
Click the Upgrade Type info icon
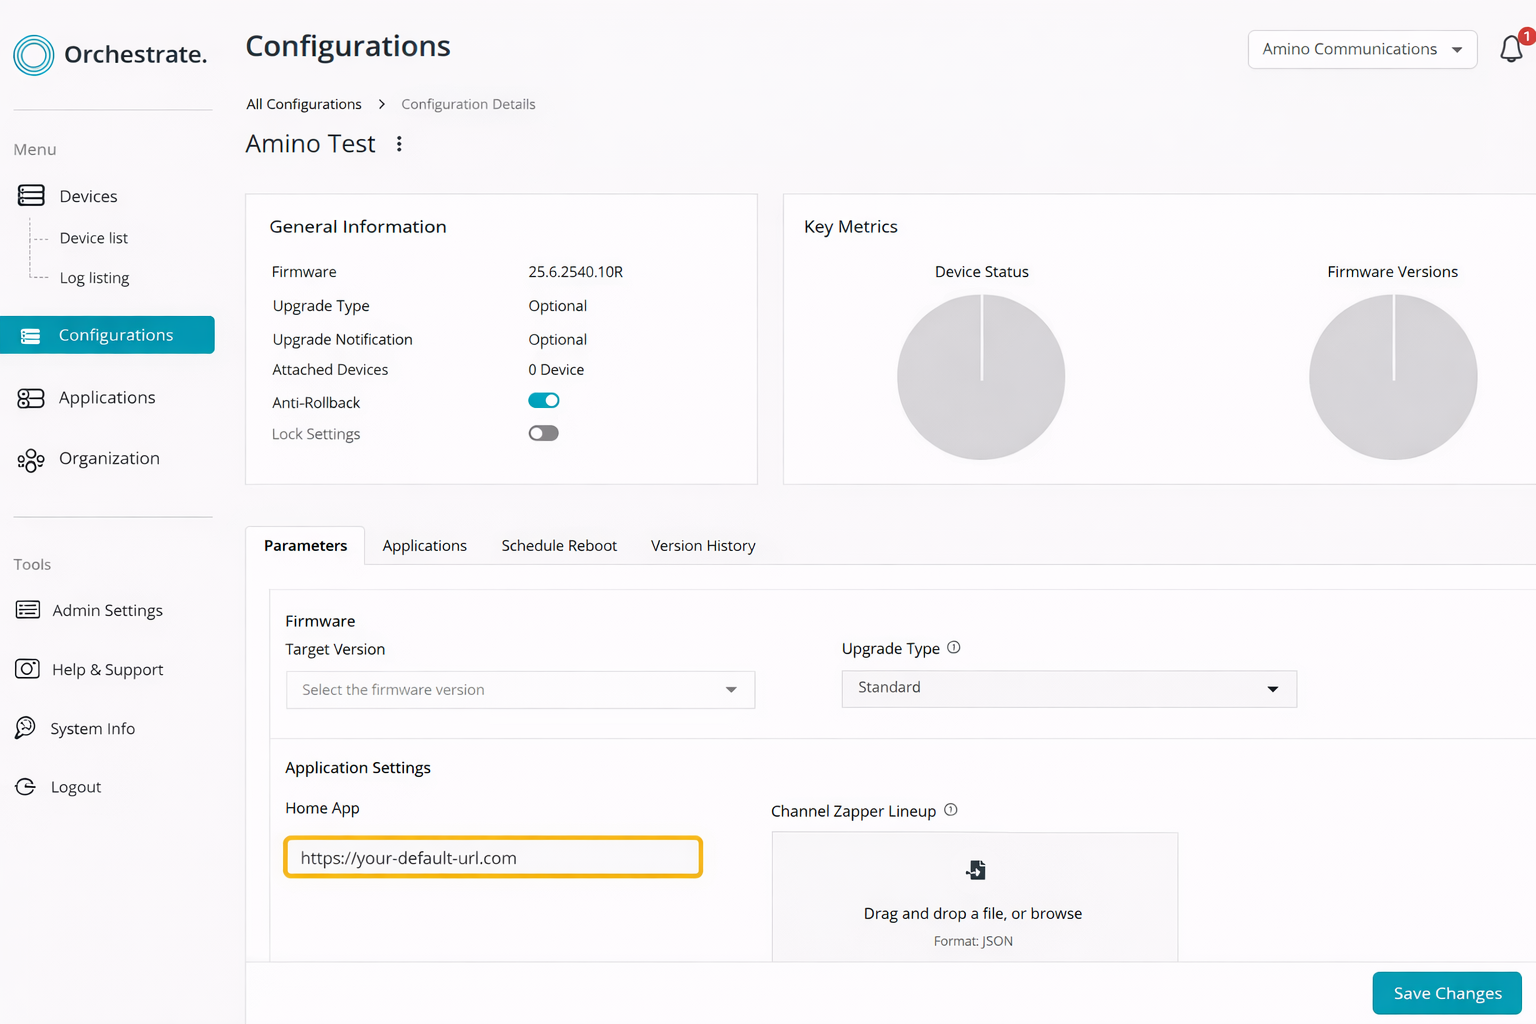point(954,647)
